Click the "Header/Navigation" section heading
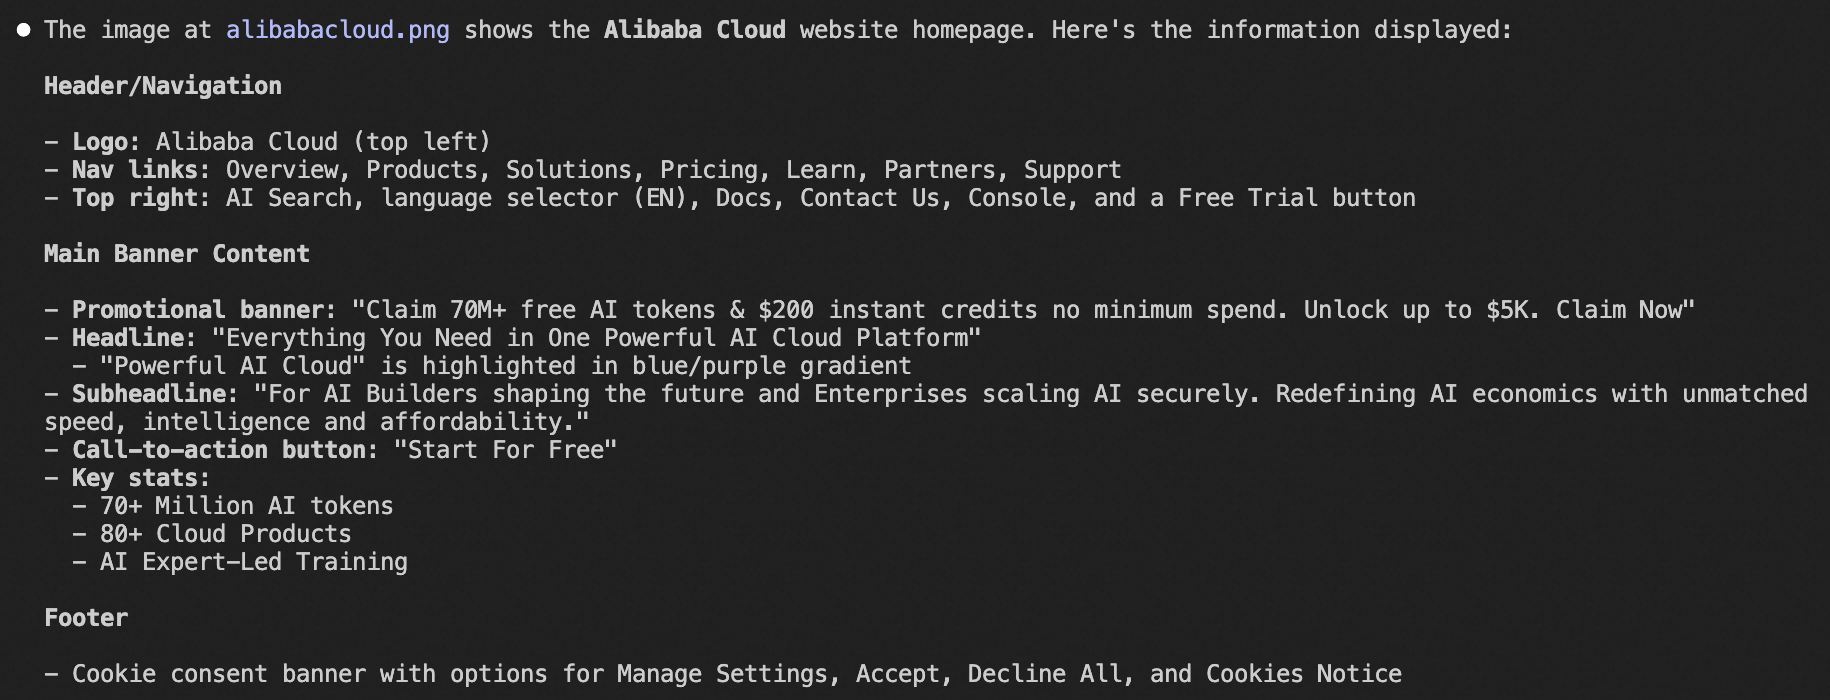This screenshot has width=1830, height=700. (162, 86)
